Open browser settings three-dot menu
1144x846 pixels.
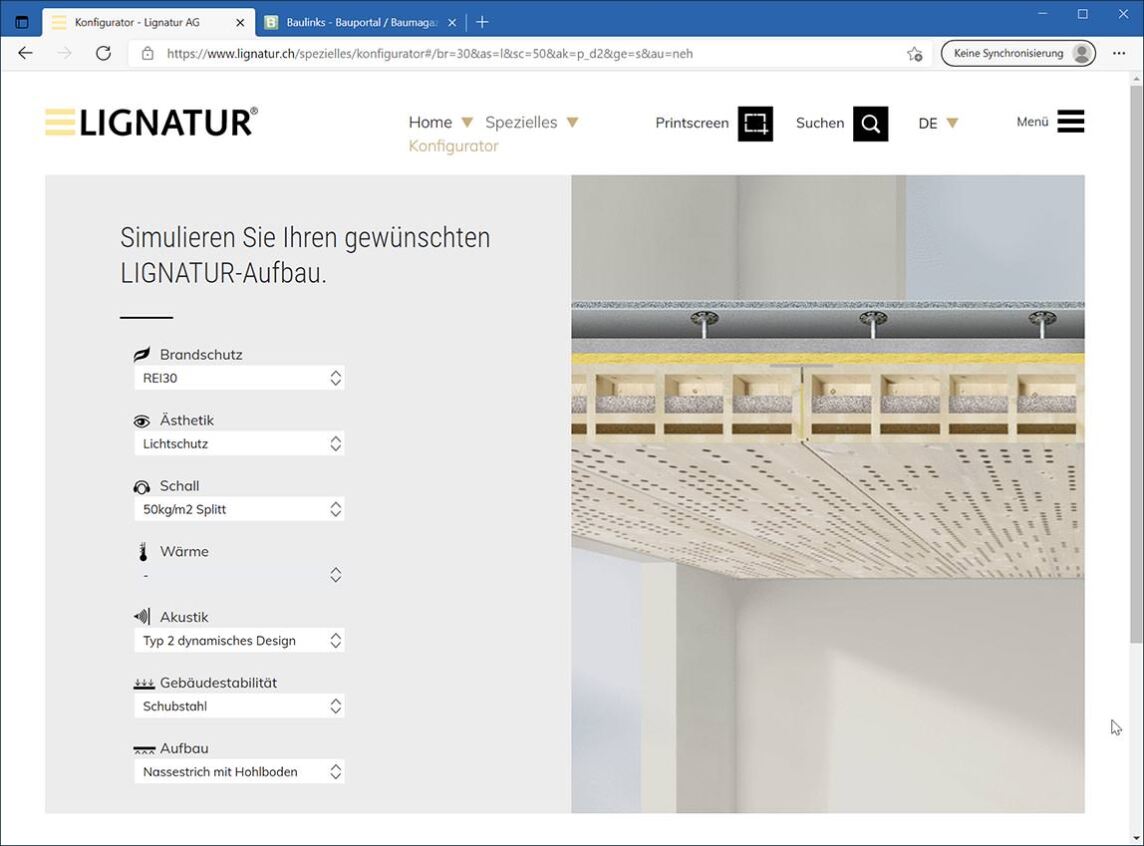tap(1119, 53)
